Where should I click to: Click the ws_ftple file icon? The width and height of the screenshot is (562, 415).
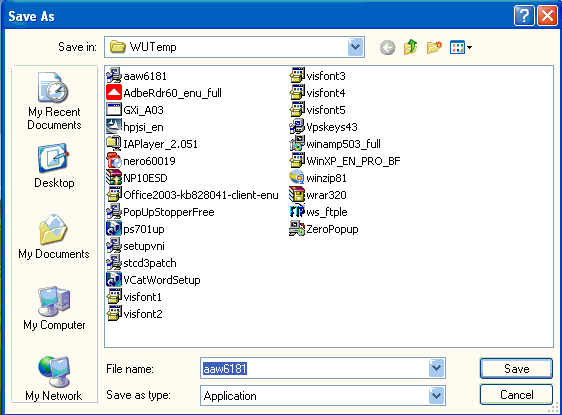pyautogui.click(x=297, y=212)
